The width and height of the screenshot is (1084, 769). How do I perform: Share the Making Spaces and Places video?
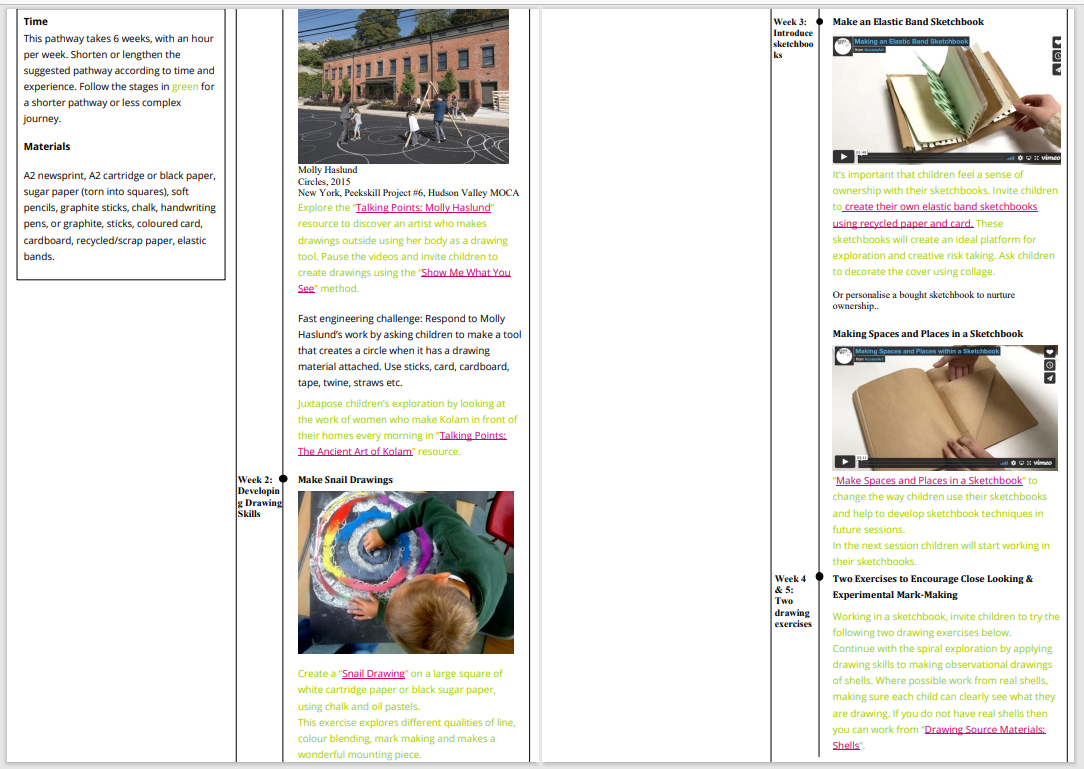coord(1049,378)
